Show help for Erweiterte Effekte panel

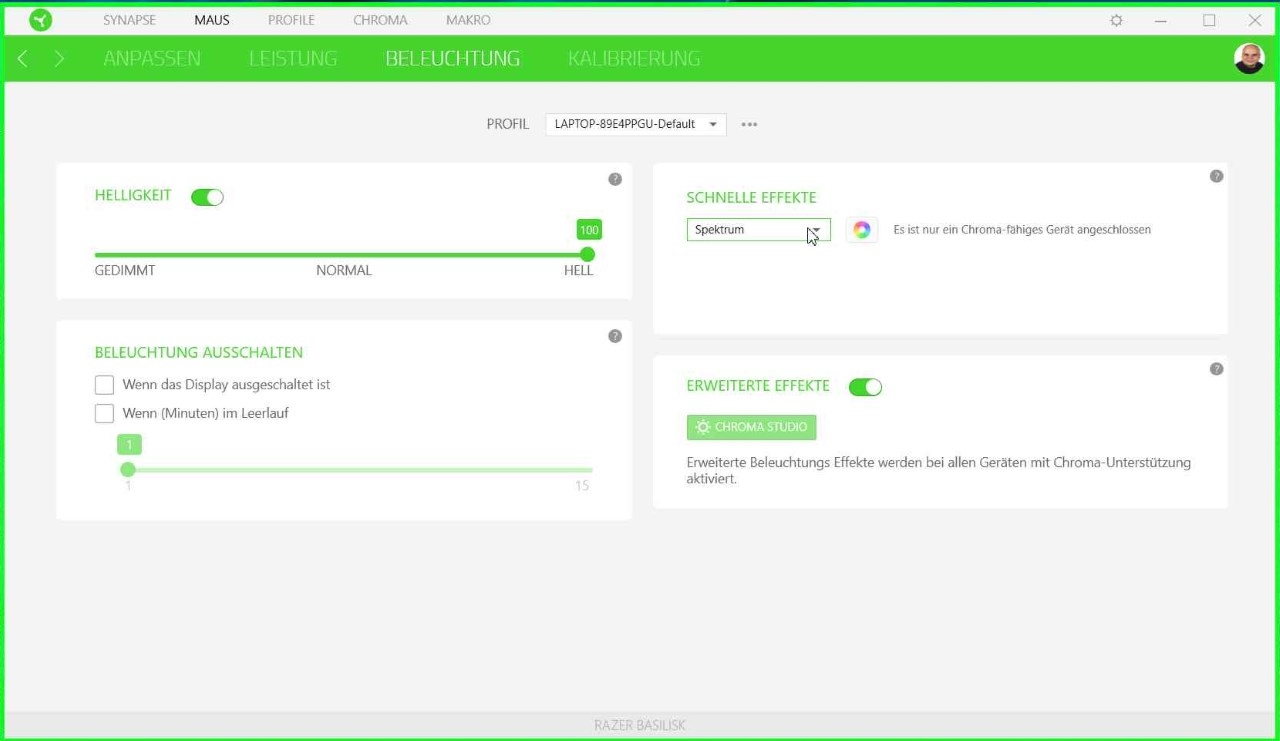(x=1216, y=369)
